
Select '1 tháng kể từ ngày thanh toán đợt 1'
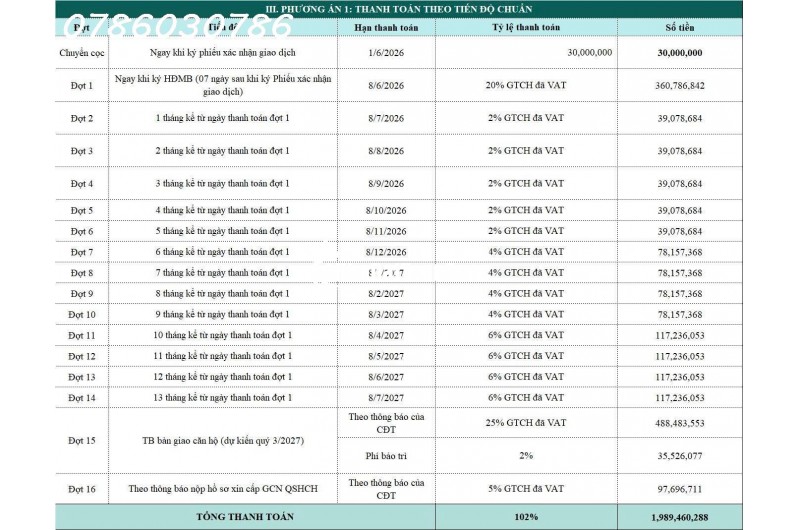coord(222,118)
